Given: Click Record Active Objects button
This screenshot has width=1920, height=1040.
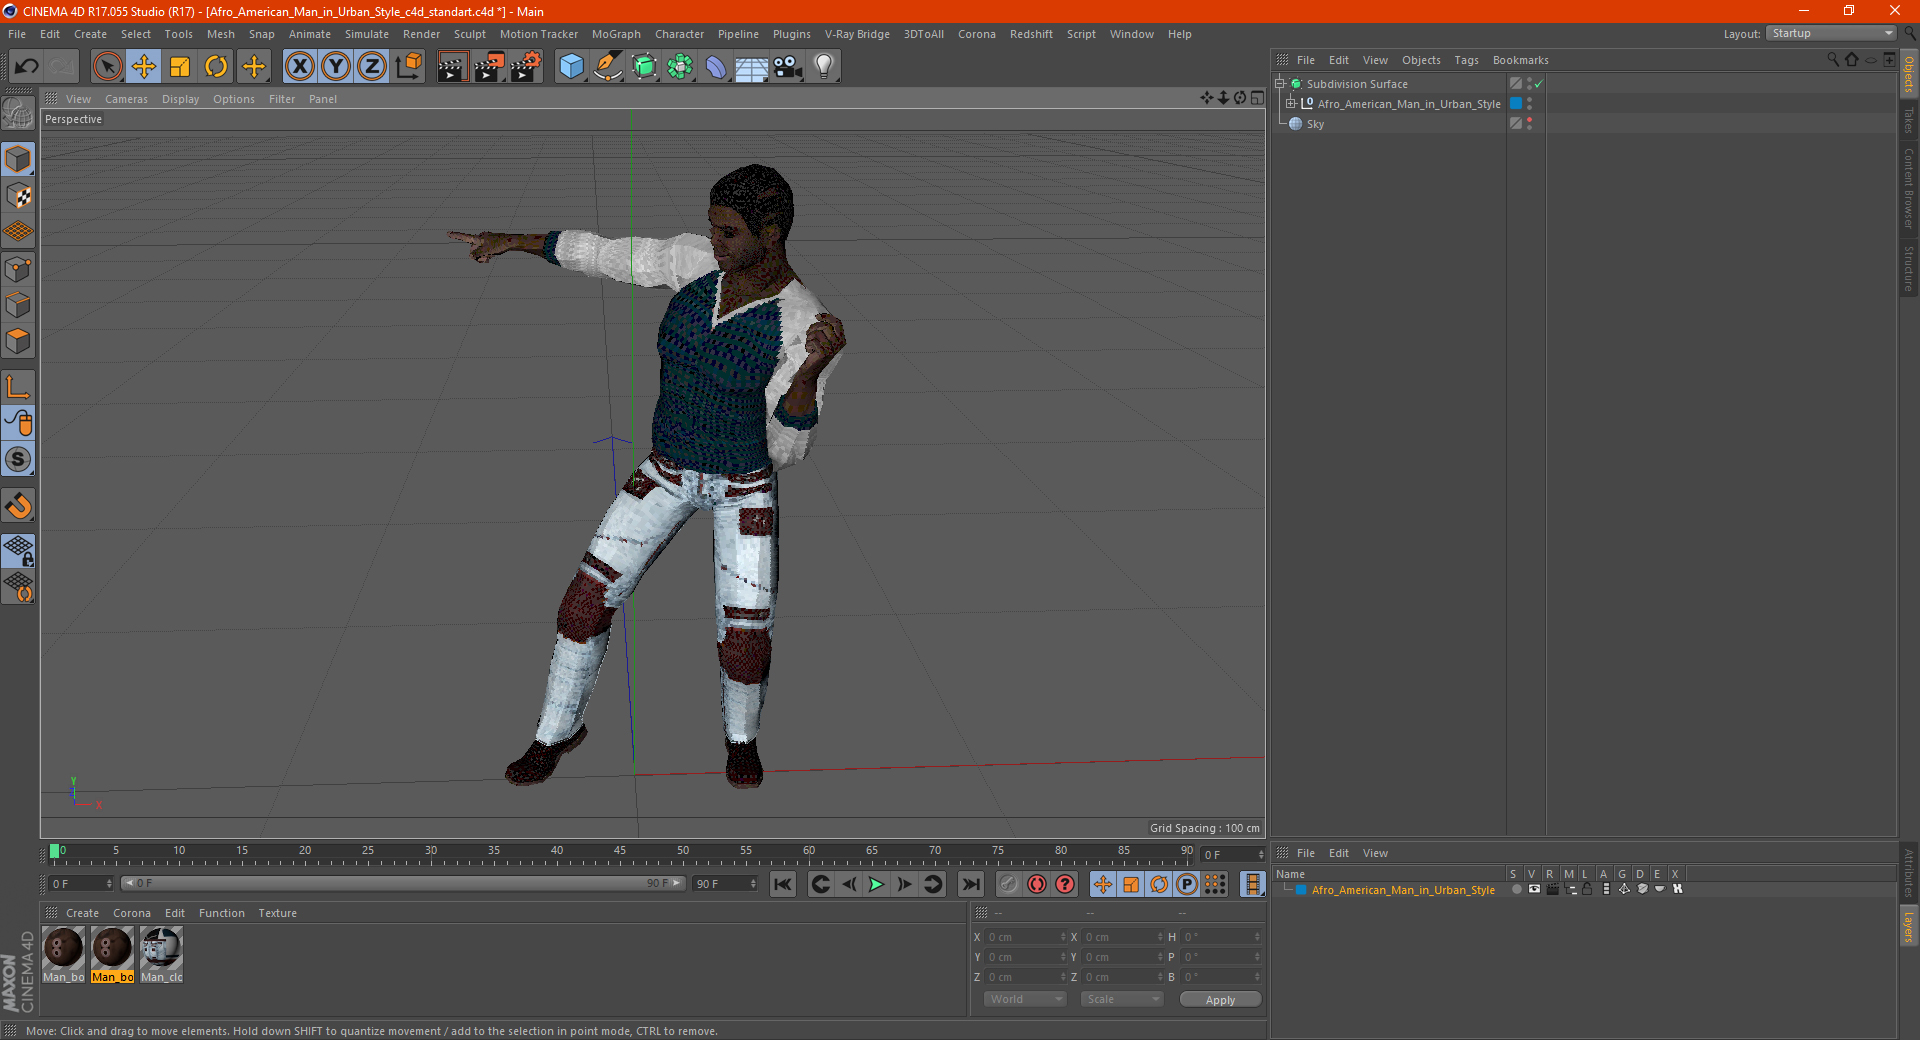Looking at the screenshot, I should 1009,884.
